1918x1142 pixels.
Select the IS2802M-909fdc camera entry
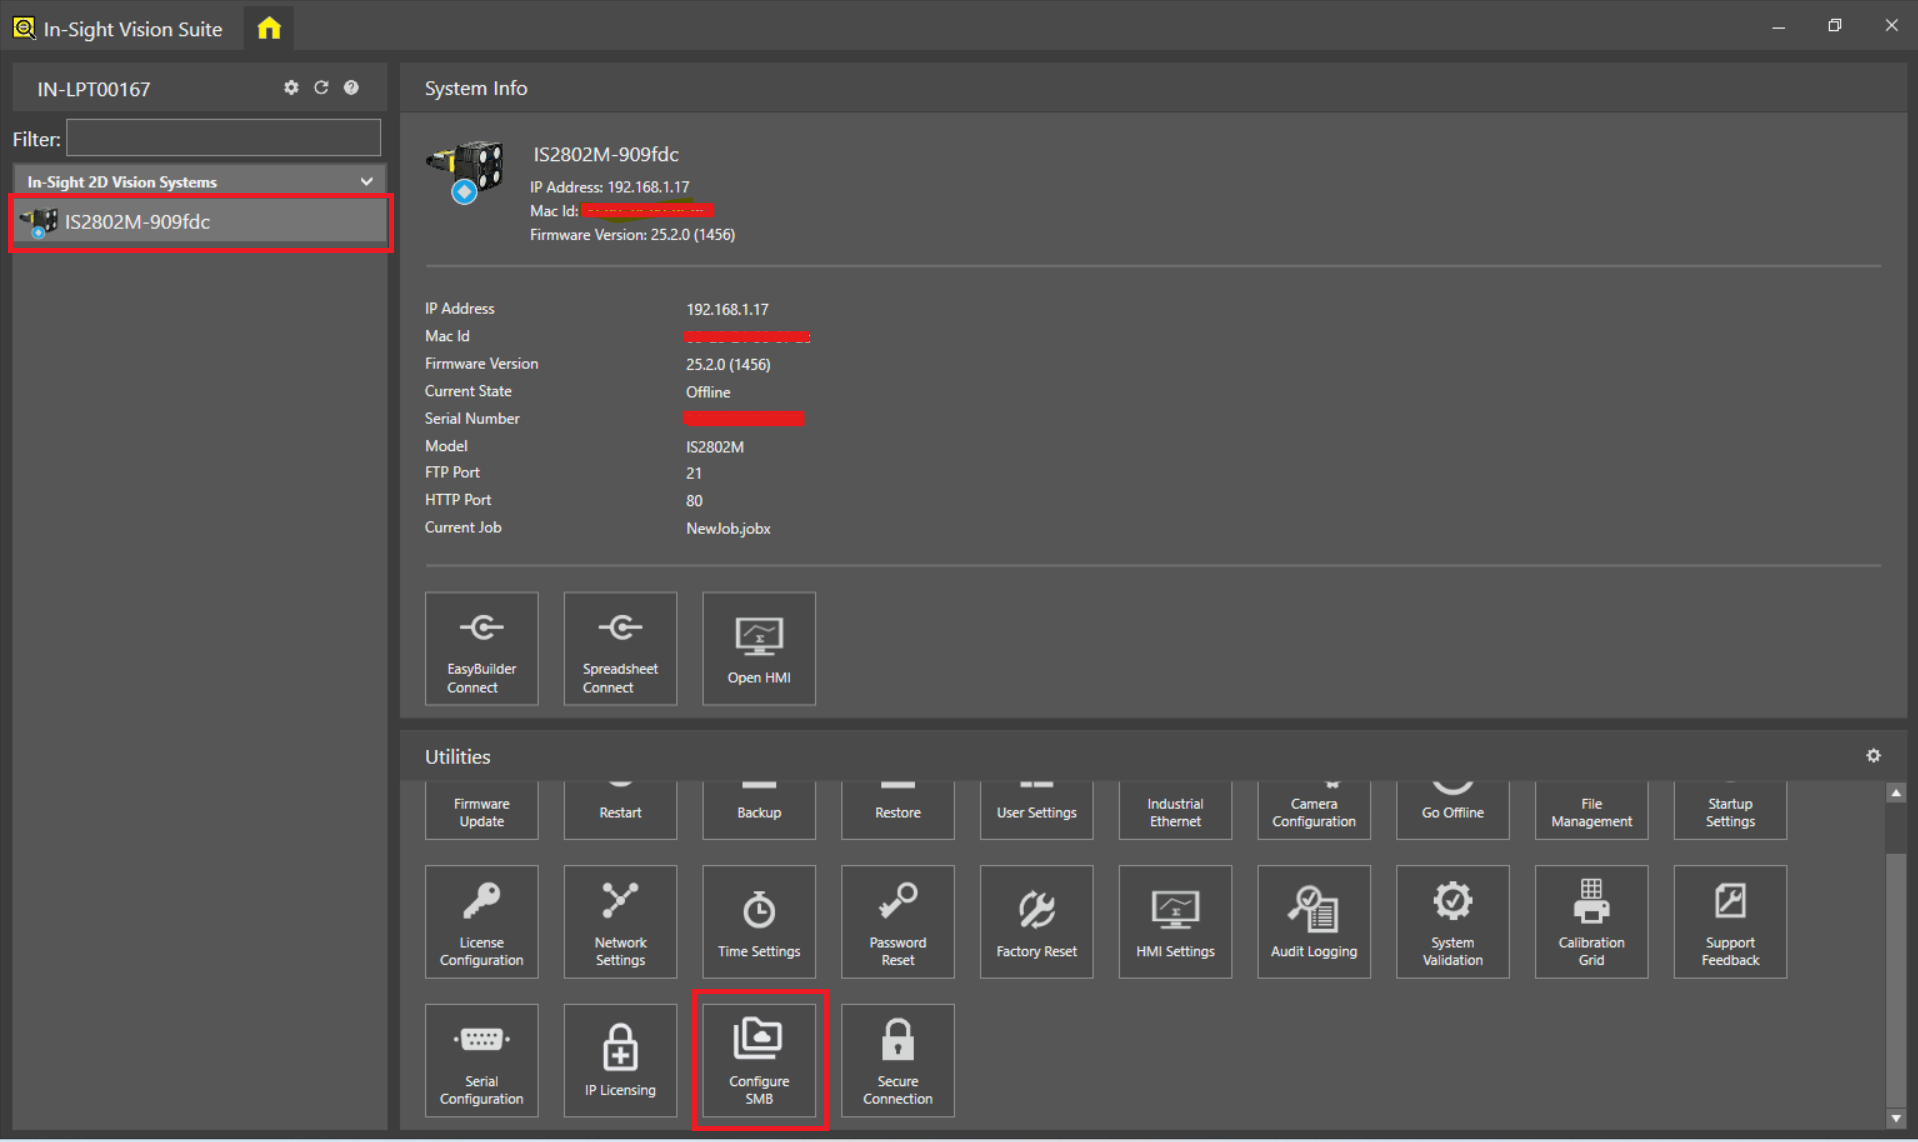(198, 222)
